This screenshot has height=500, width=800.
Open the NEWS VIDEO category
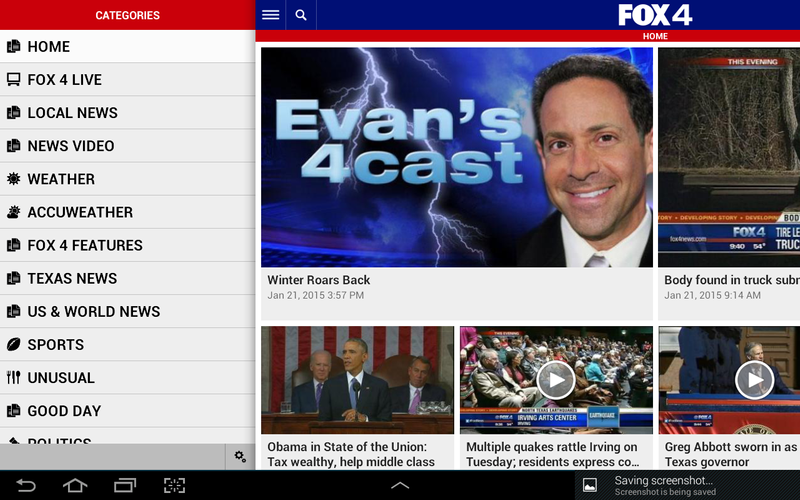(128, 145)
